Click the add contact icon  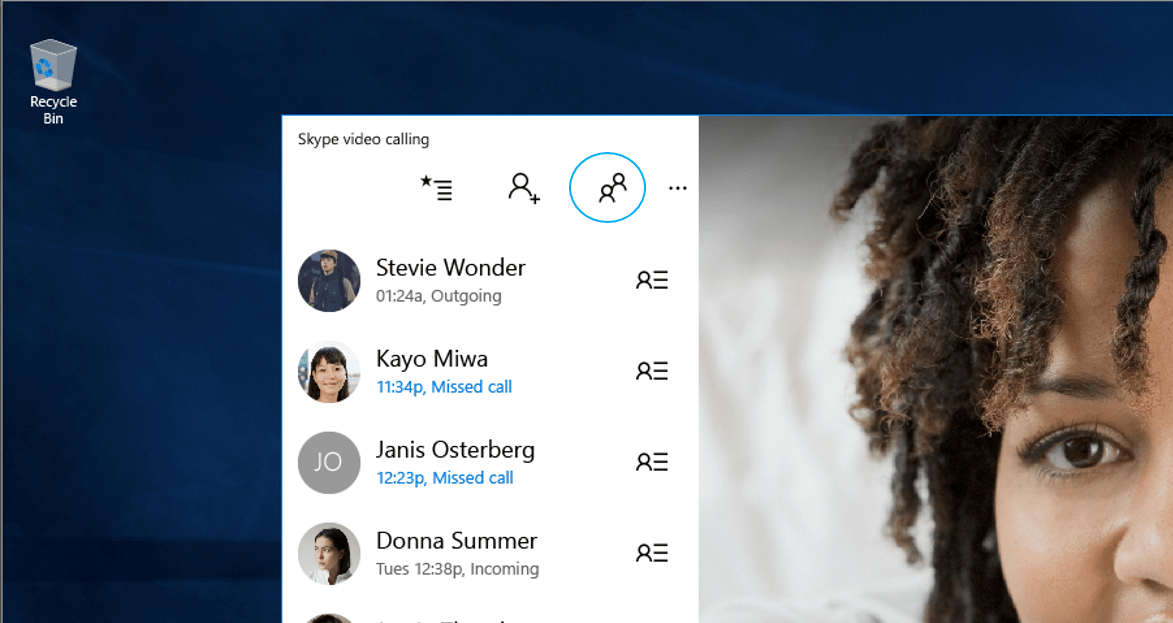pyautogui.click(x=524, y=188)
